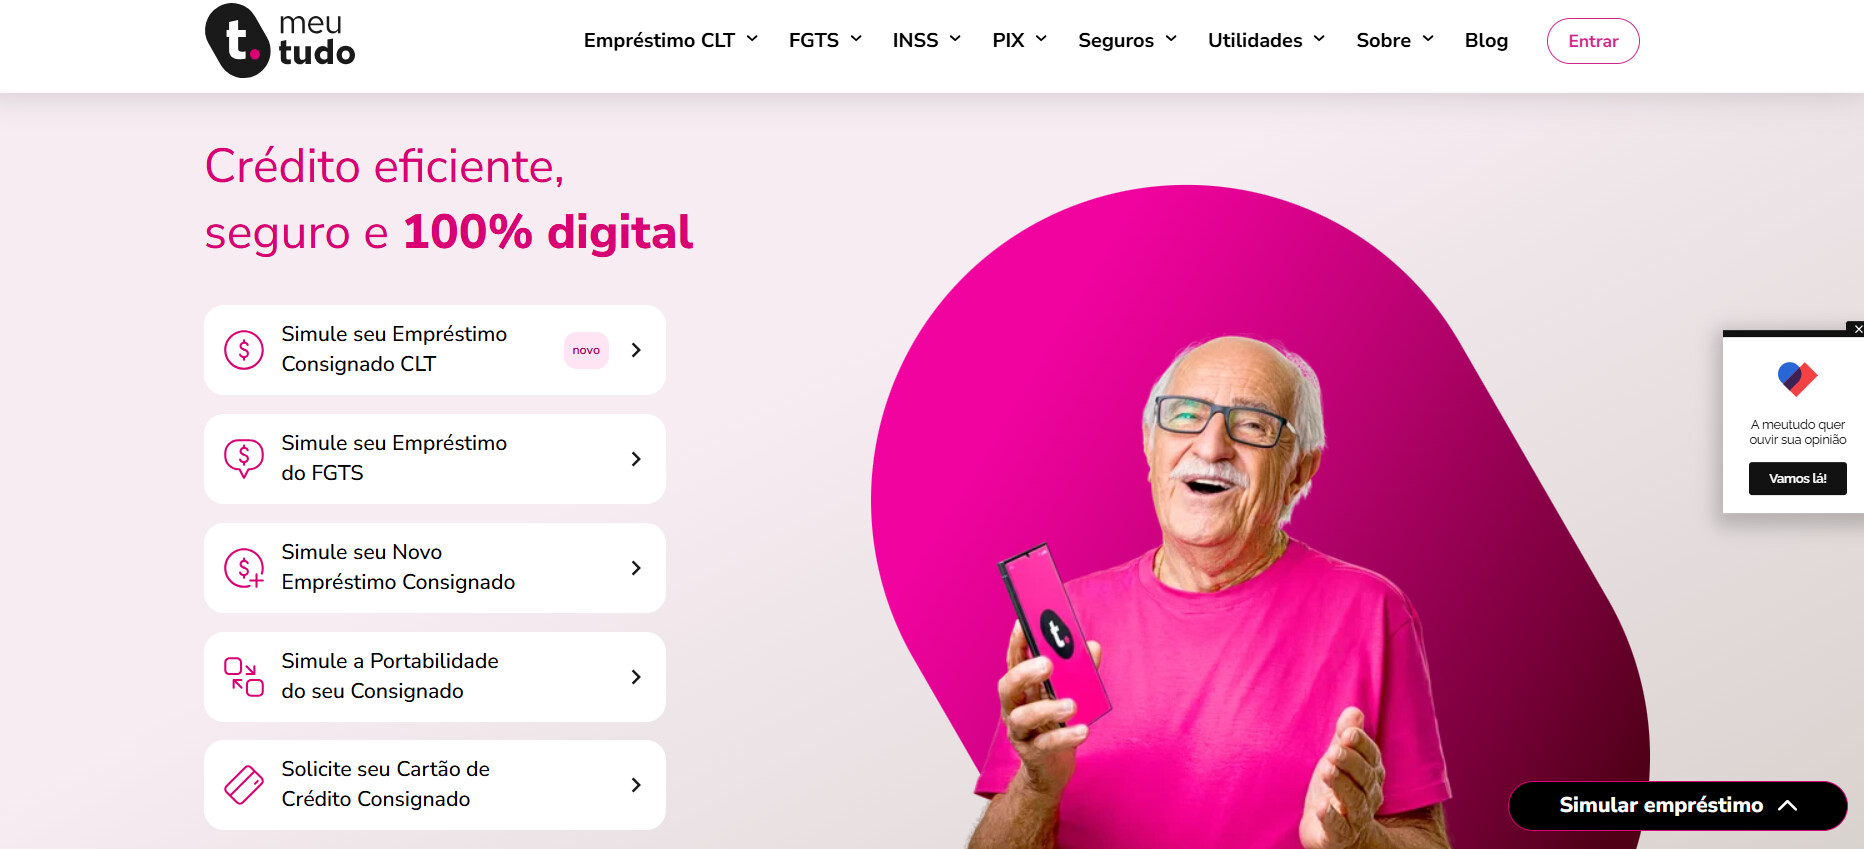The image size is (1864, 849).
Task: Expand the Seguros menu chevron
Action: pyautogui.click(x=1171, y=39)
